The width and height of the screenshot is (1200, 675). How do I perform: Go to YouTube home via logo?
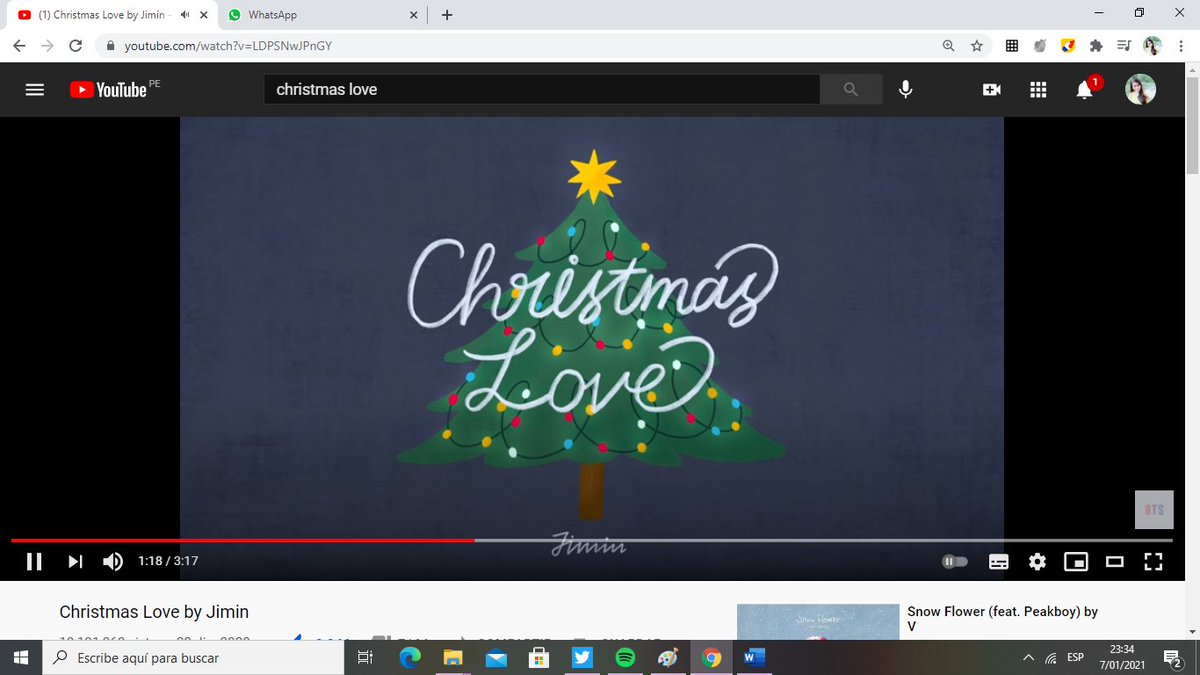pyautogui.click(x=108, y=89)
